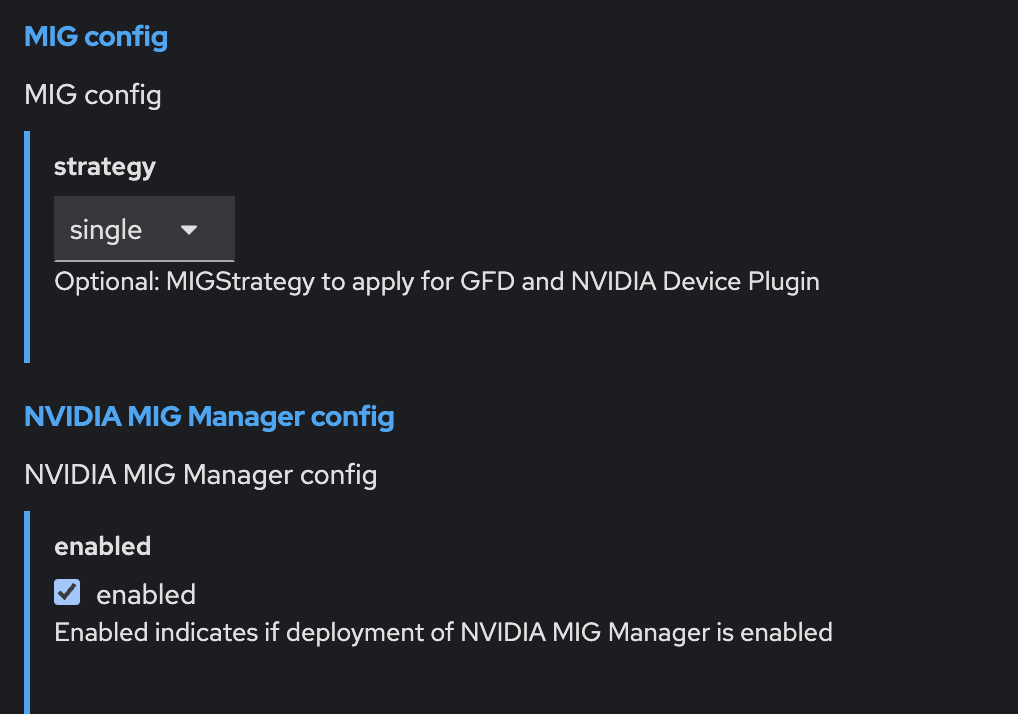This screenshot has height=714, width=1018.
Task: Click the blue vertical bar beside strategy
Action: (27, 246)
